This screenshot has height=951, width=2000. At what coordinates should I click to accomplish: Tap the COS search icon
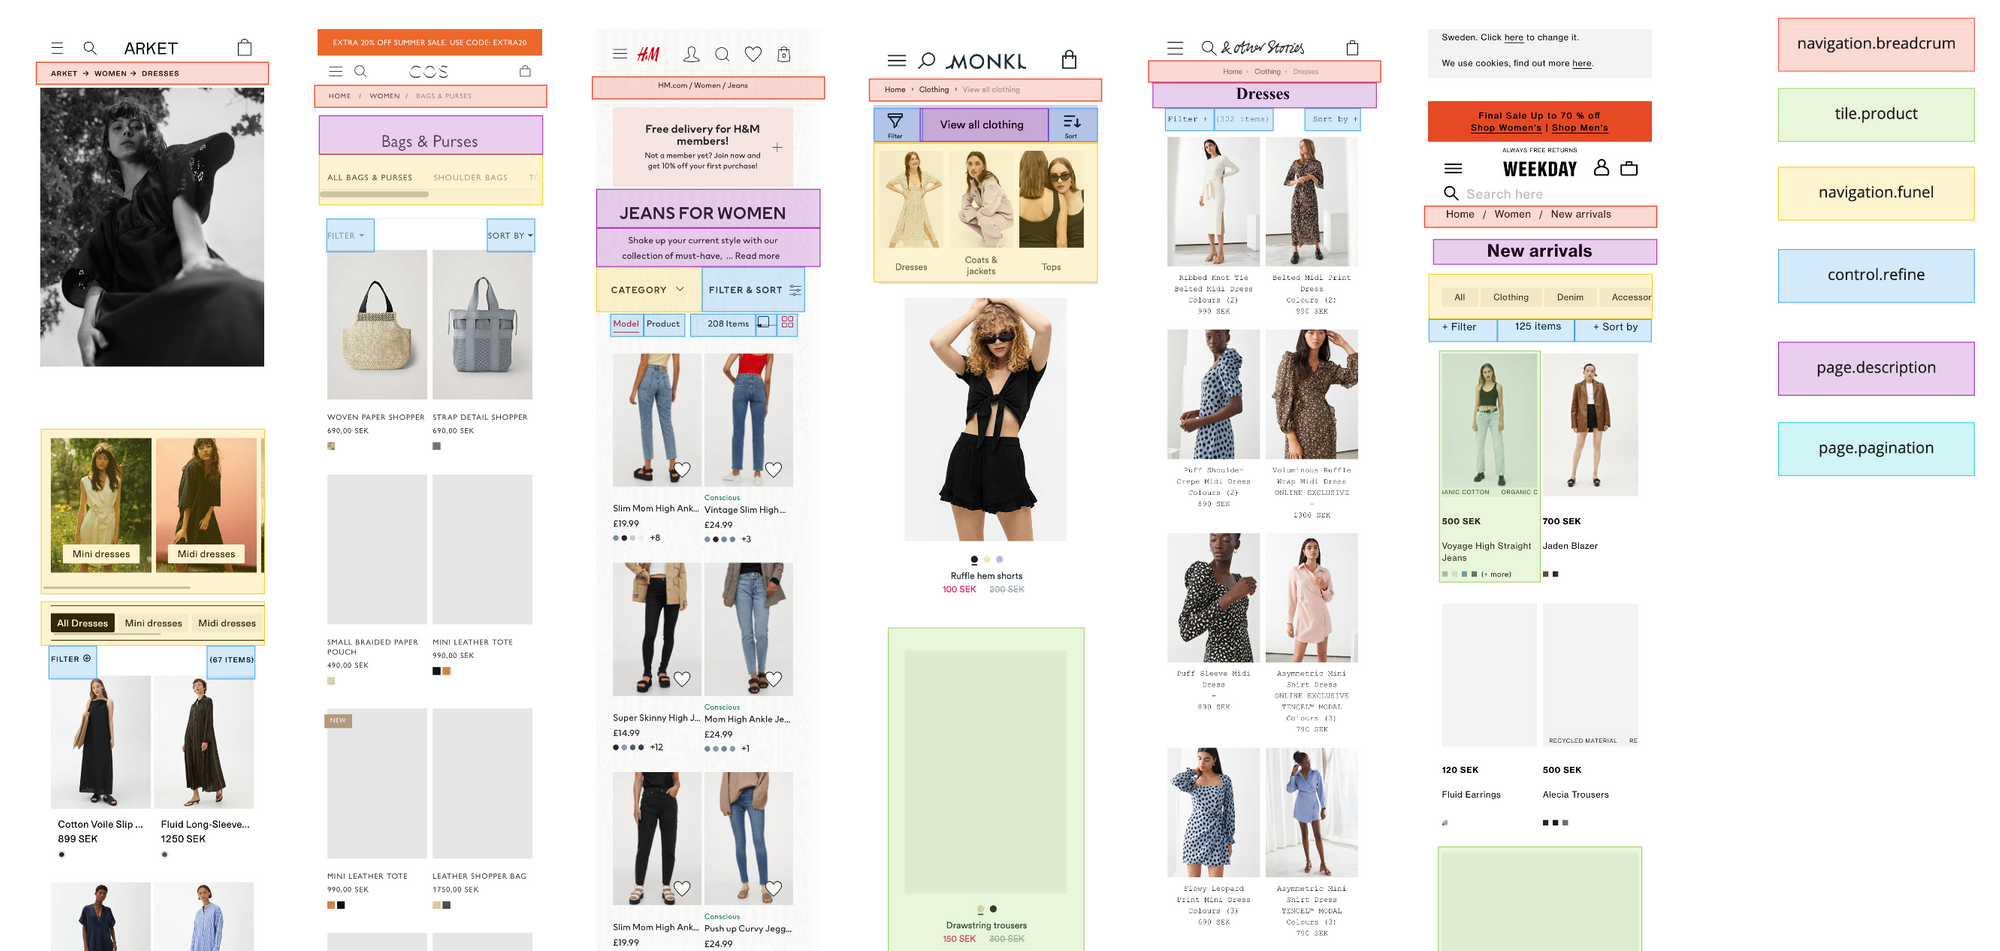pyautogui.click(x=360, y=71)
